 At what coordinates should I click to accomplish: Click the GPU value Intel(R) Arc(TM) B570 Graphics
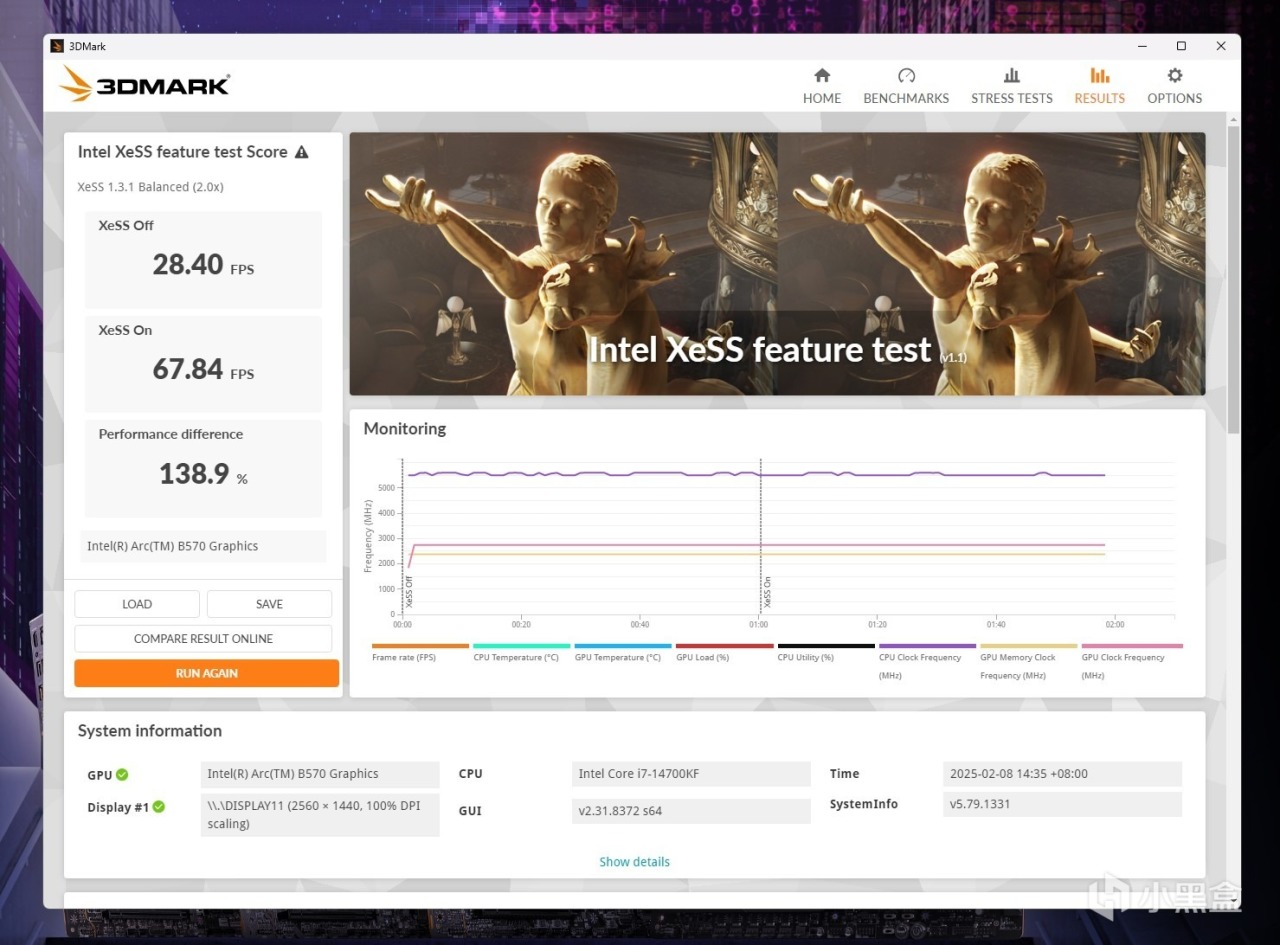(320, 774)
